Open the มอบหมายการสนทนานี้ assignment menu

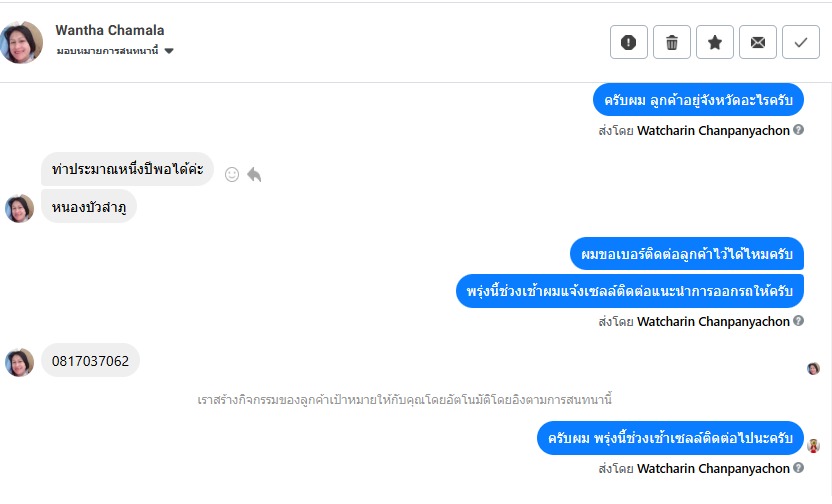pyautogui.click(x=108, y=51)
